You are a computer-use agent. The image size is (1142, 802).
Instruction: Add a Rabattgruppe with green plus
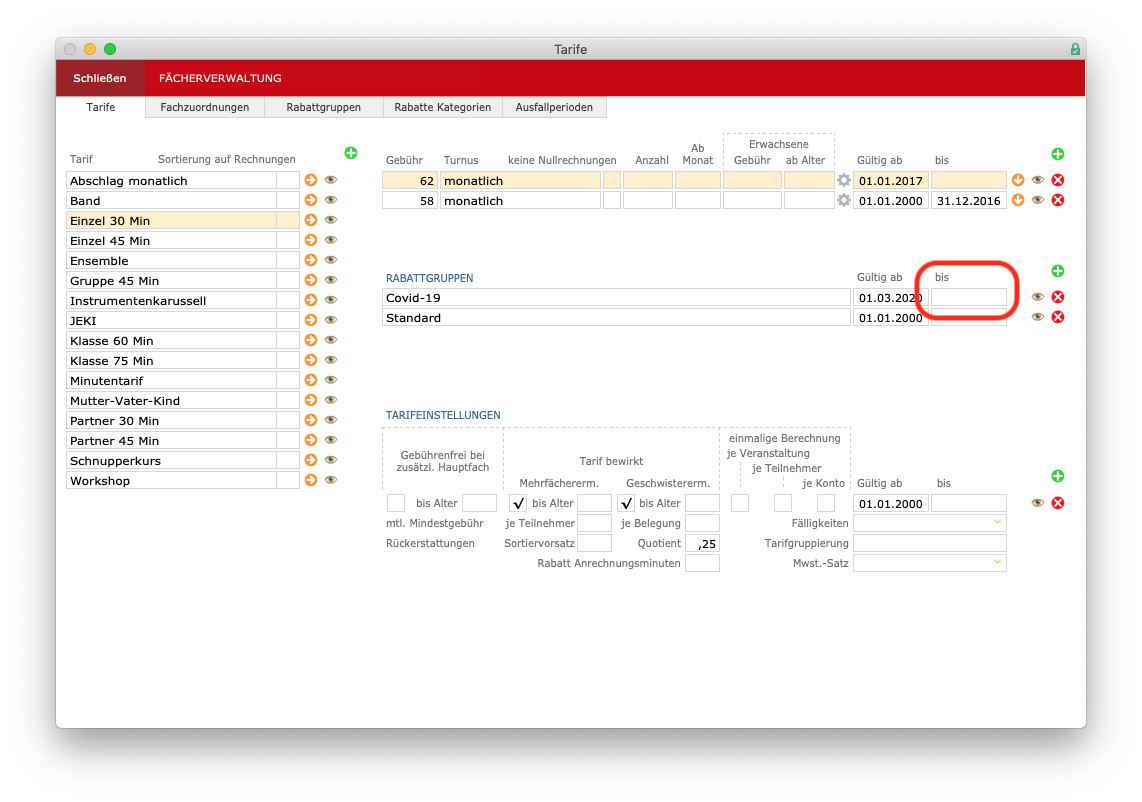pyautogui.click(x=1058, y=271)
